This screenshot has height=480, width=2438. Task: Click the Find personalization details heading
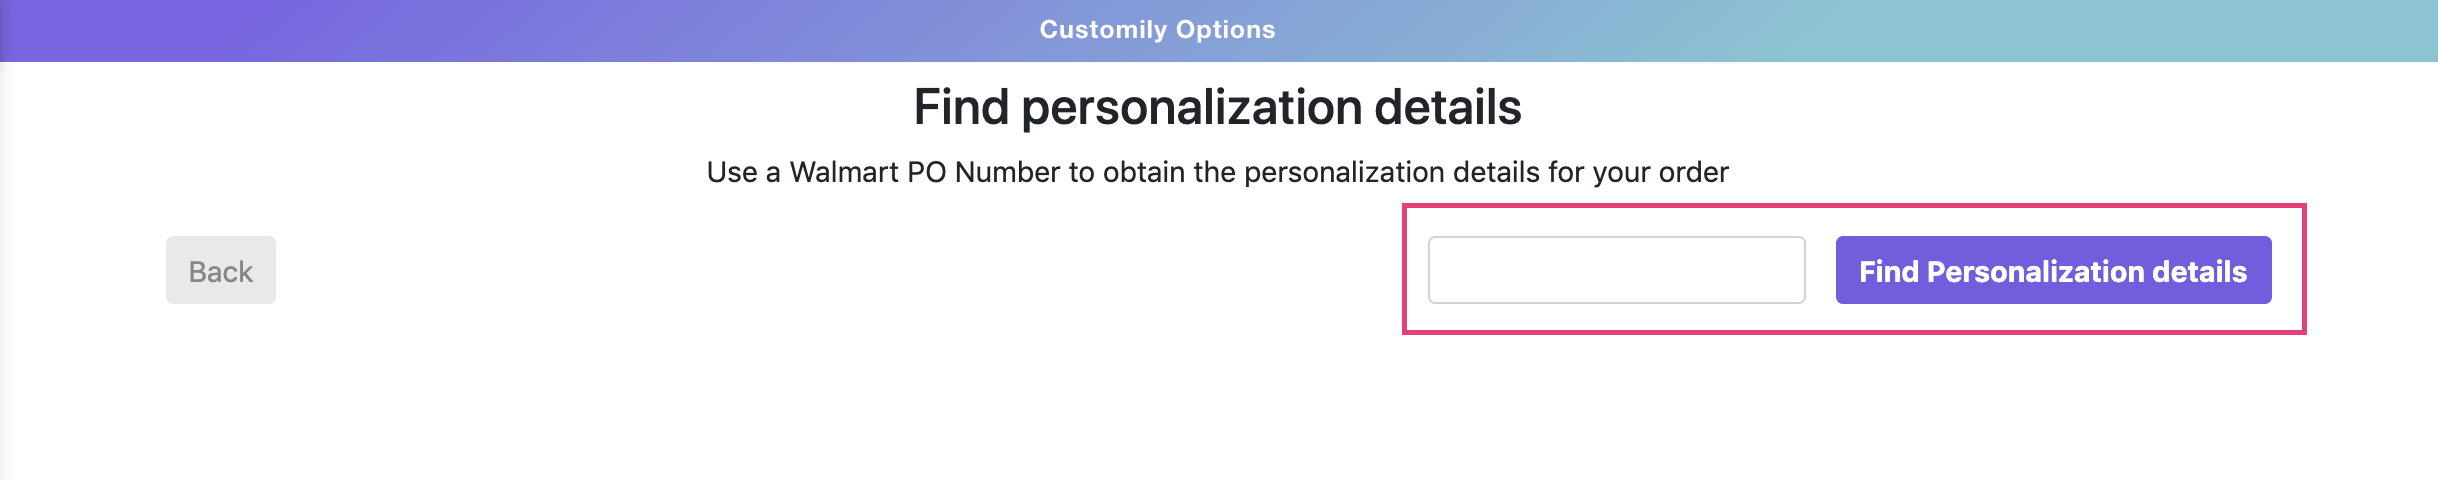1217,107
